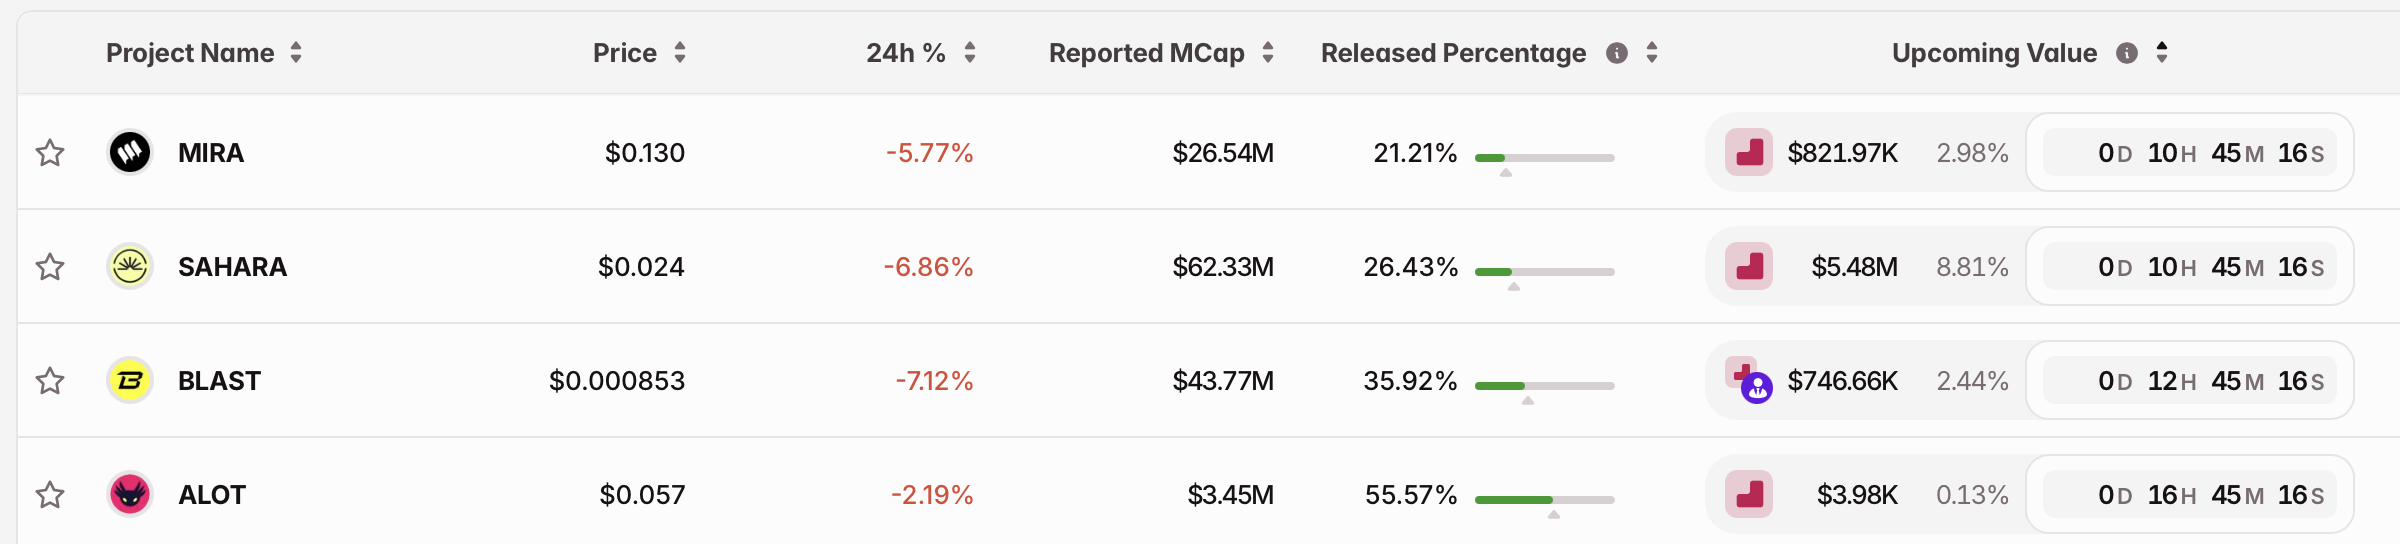The height and width of the screenshot is (544, 2400).
Task: Open the ALOT project name link
Action: tap(212, 495)
